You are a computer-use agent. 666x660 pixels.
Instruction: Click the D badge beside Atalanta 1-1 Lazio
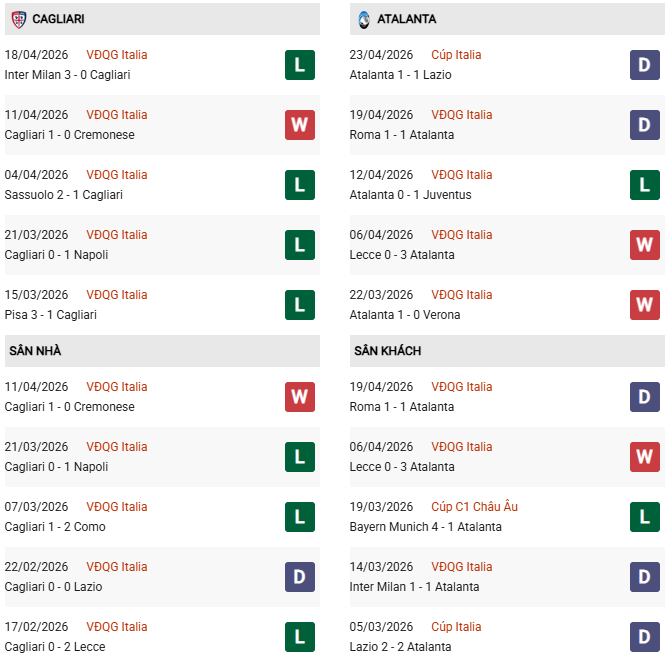coord(645,65)
